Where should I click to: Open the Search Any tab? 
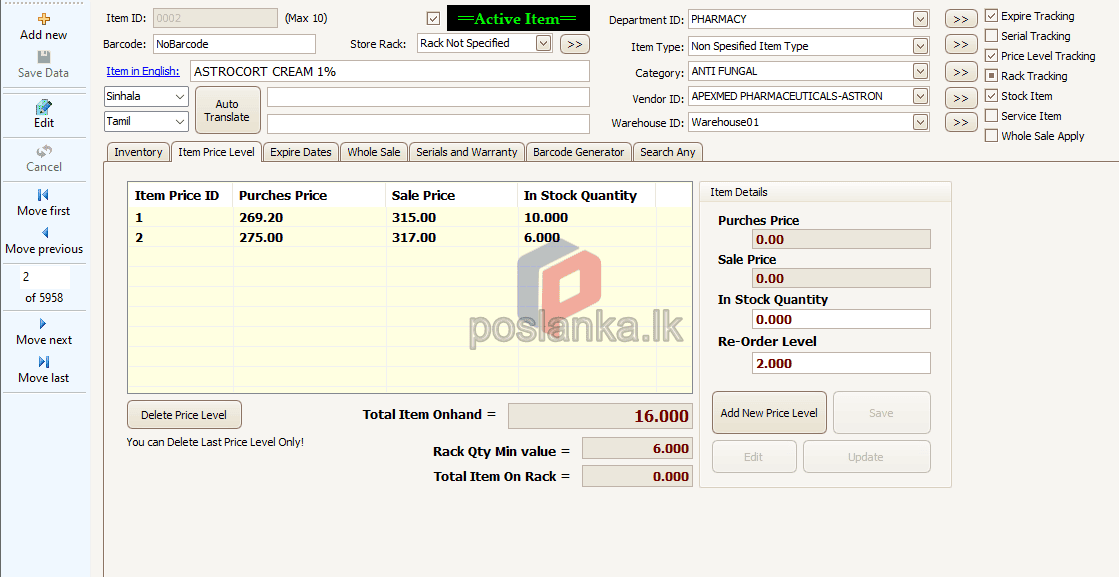[x=667, y=152]
